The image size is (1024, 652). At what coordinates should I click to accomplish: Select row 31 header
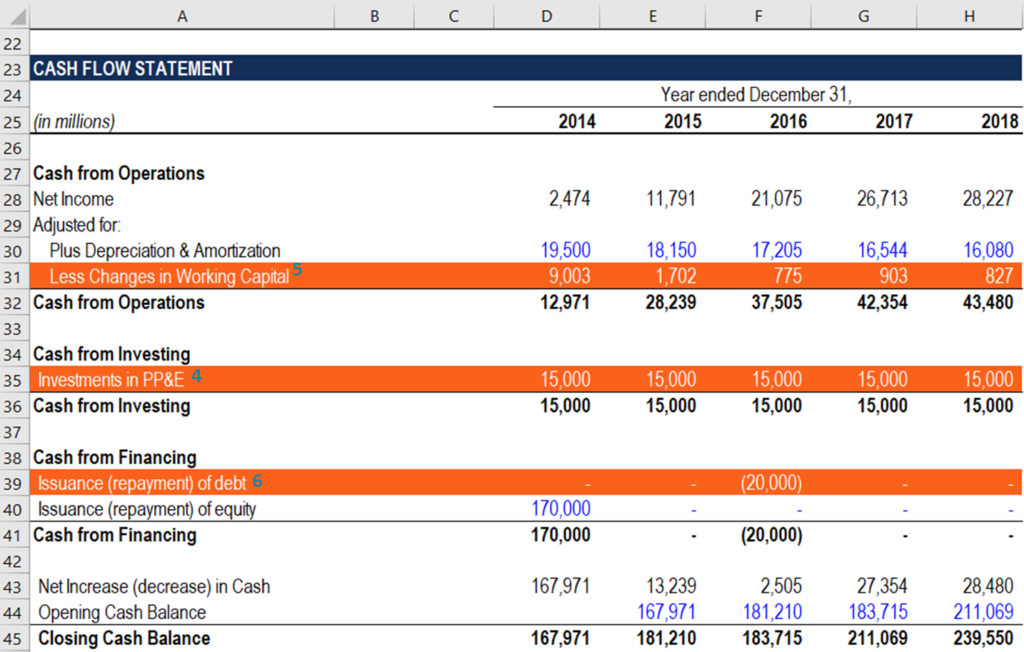coord(14,276)
